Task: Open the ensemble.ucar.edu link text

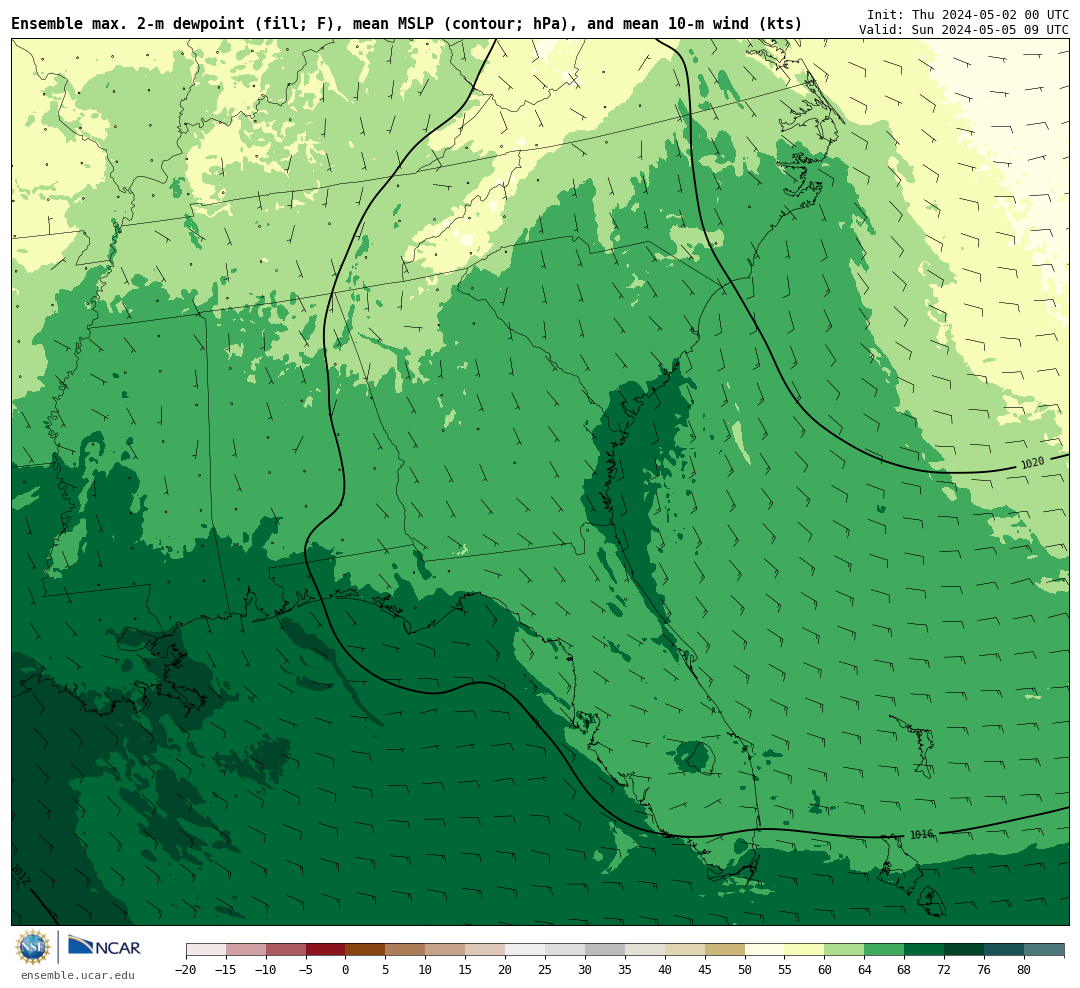Action: pyautogui.click(x=78, y=975)
